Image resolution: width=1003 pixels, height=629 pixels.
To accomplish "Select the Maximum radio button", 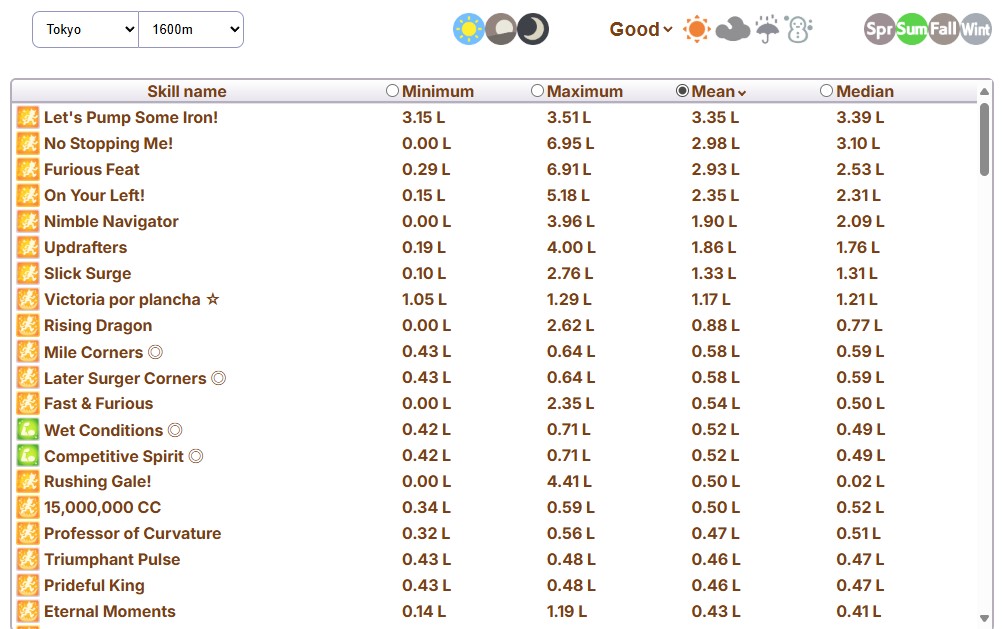I will click(x=537, y=91).
